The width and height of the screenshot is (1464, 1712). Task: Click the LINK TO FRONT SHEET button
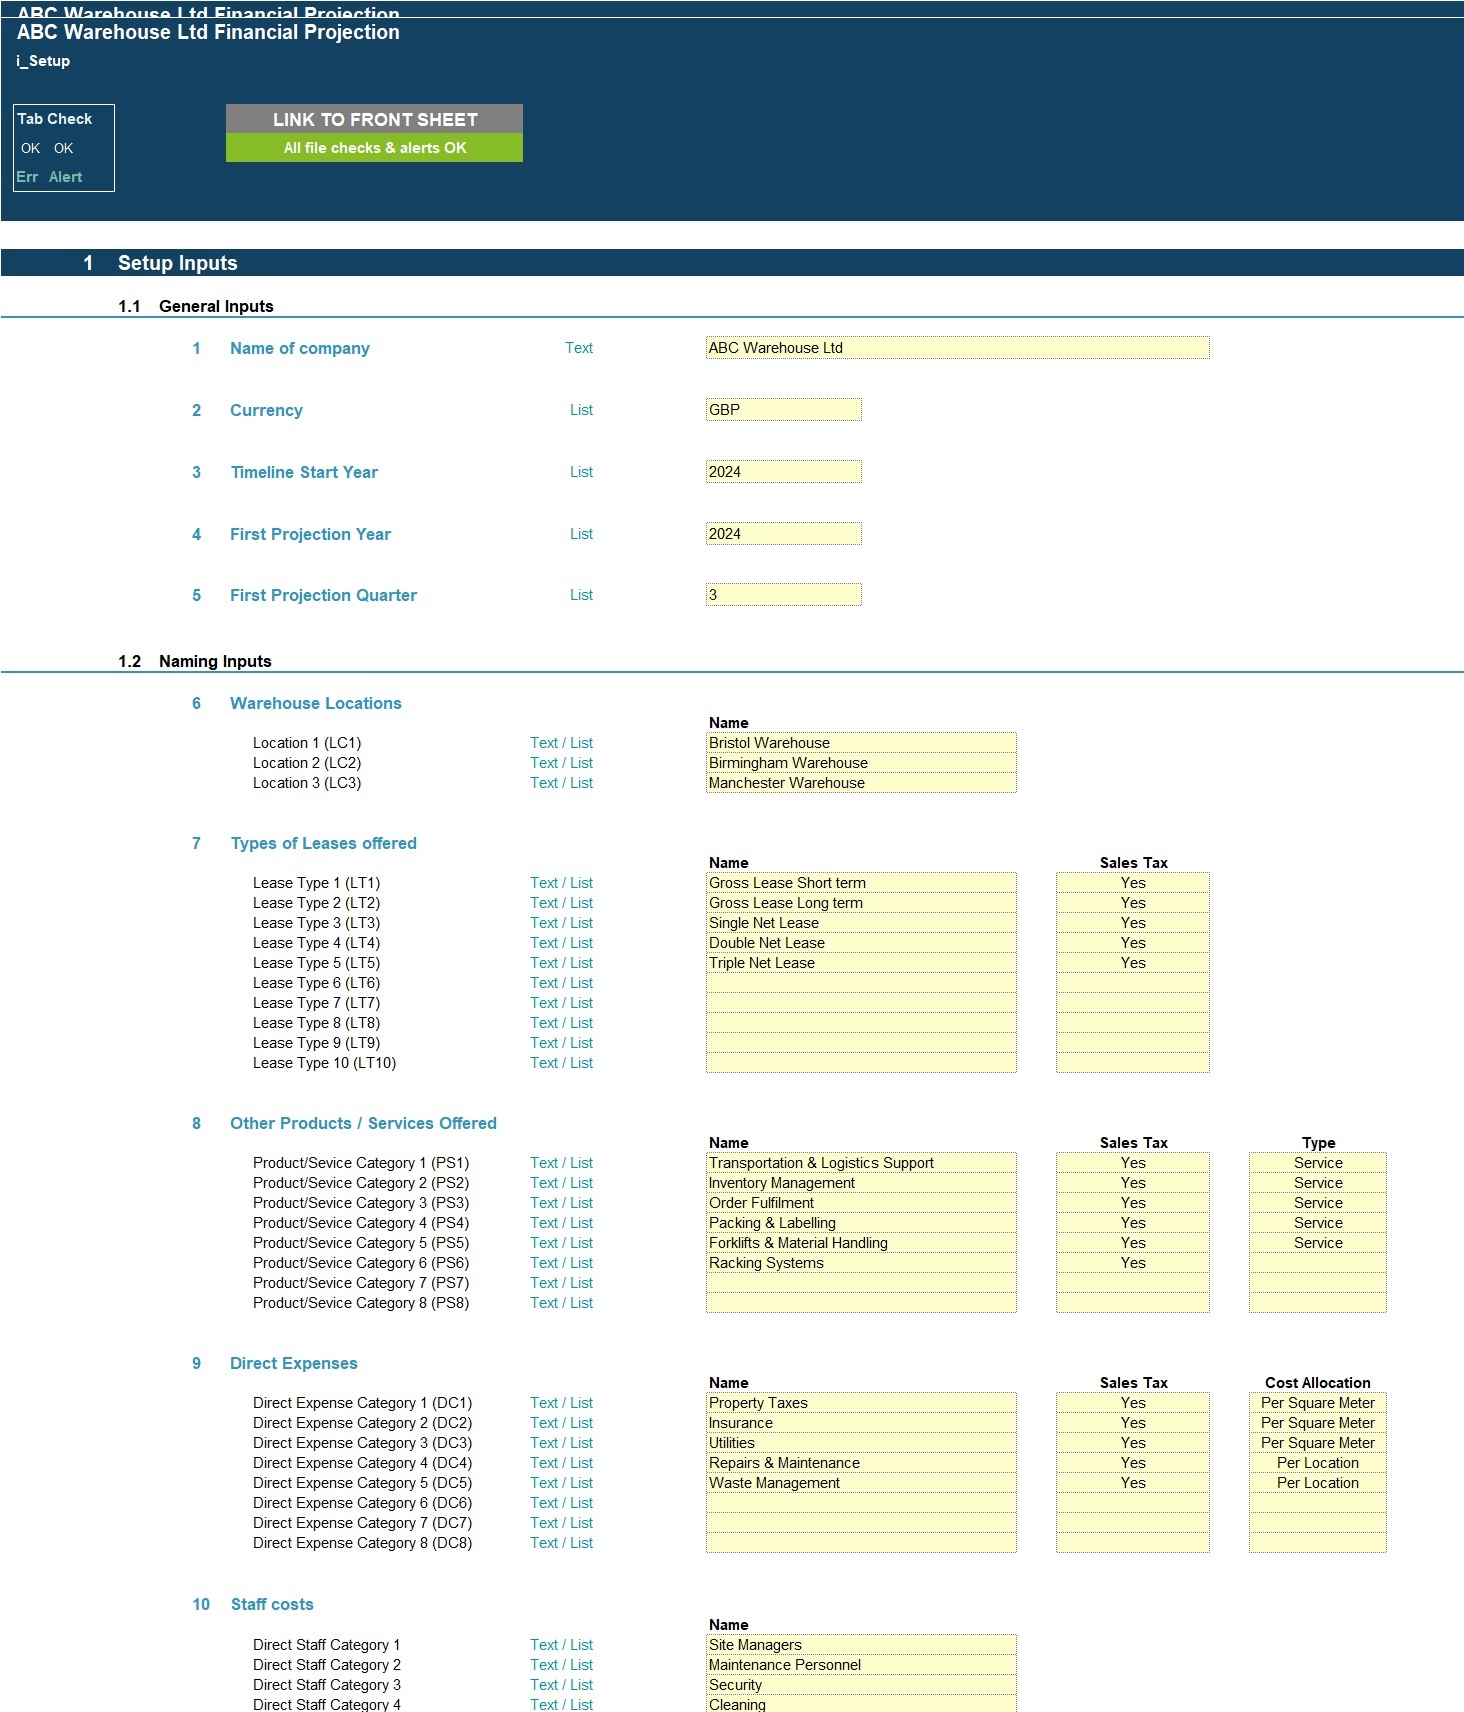coord(374,119)
